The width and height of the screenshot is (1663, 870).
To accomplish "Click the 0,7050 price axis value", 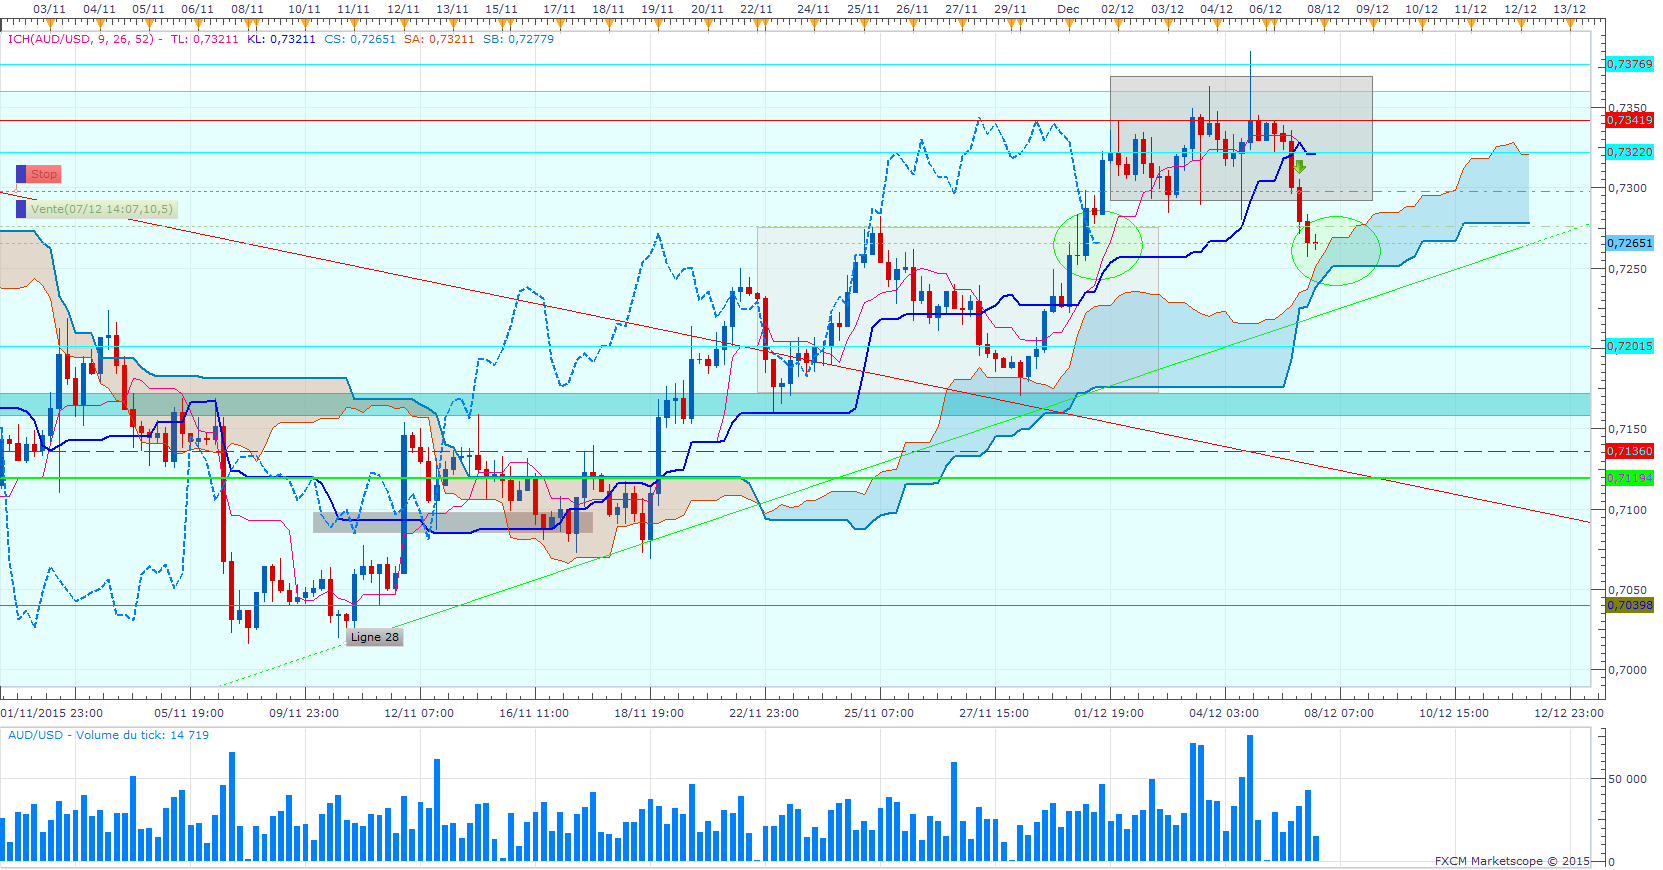I will 1627,590.
